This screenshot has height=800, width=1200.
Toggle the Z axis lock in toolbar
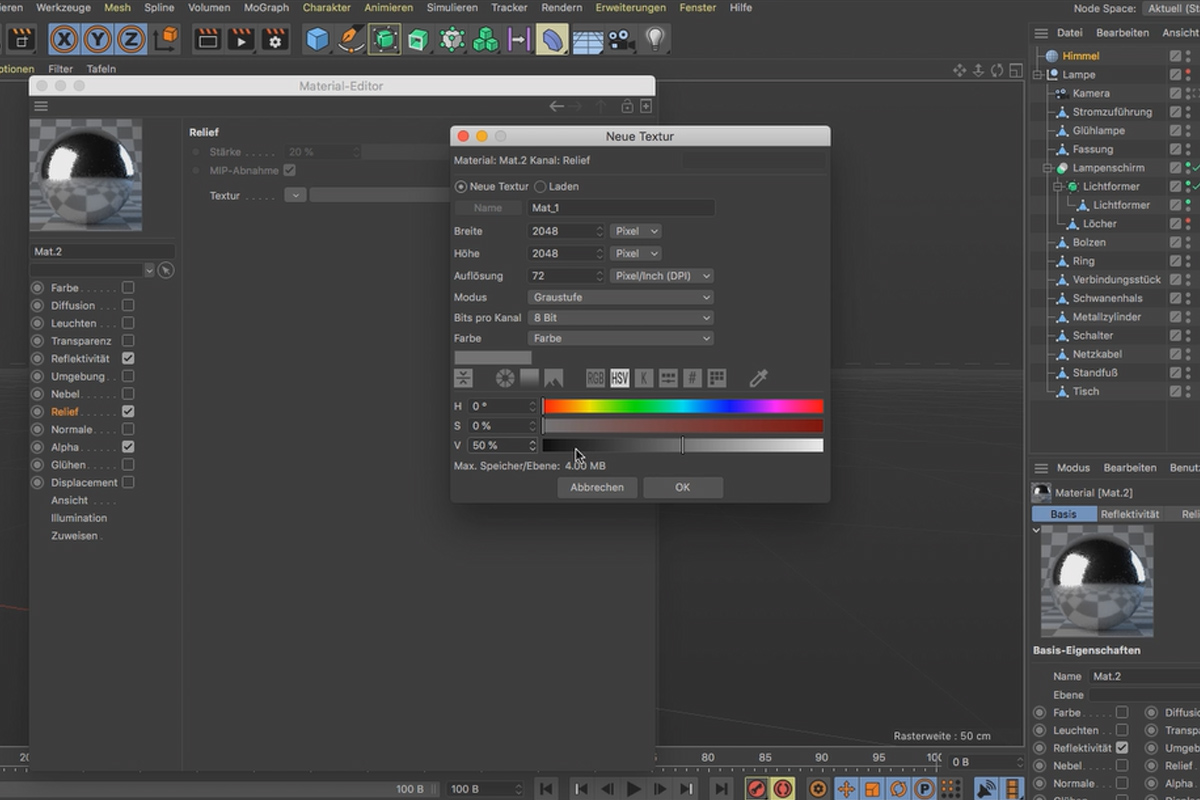tap(130, 39)
